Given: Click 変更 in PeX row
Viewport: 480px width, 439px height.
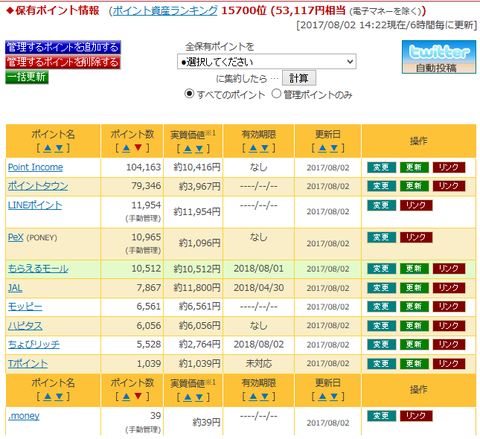Looking at the screenshot, I should click(382, 237).
